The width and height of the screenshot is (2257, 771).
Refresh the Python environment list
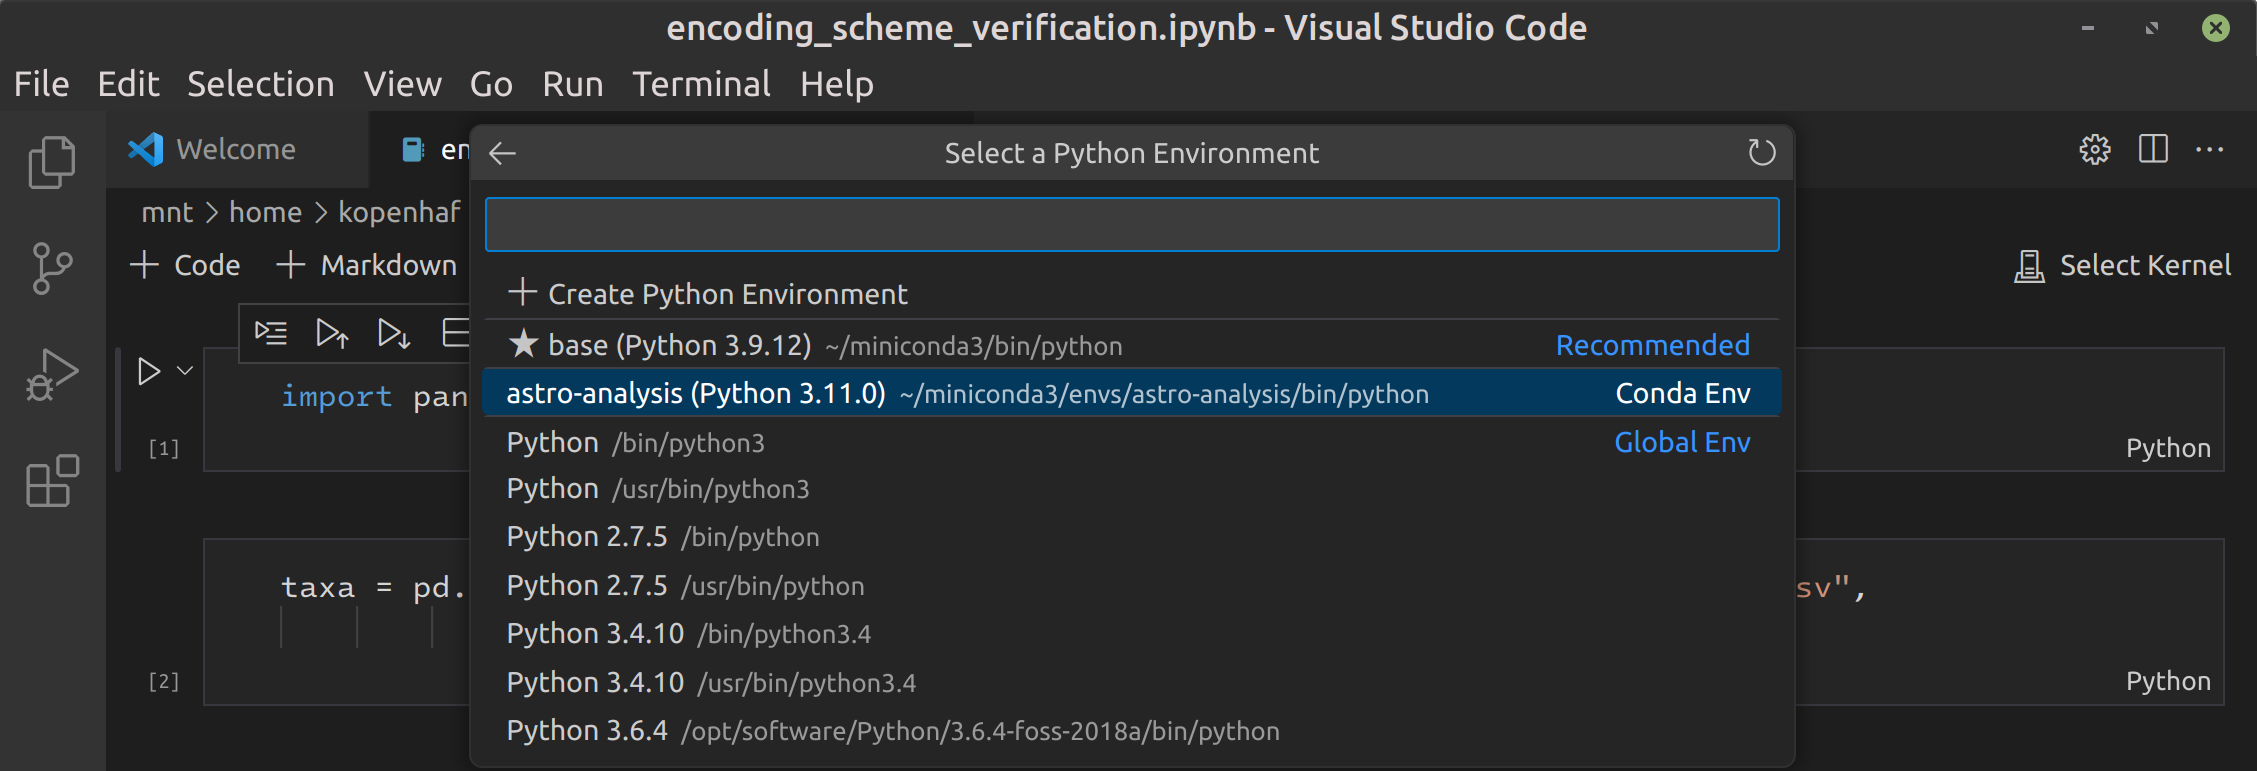(x=1761, y=153)
